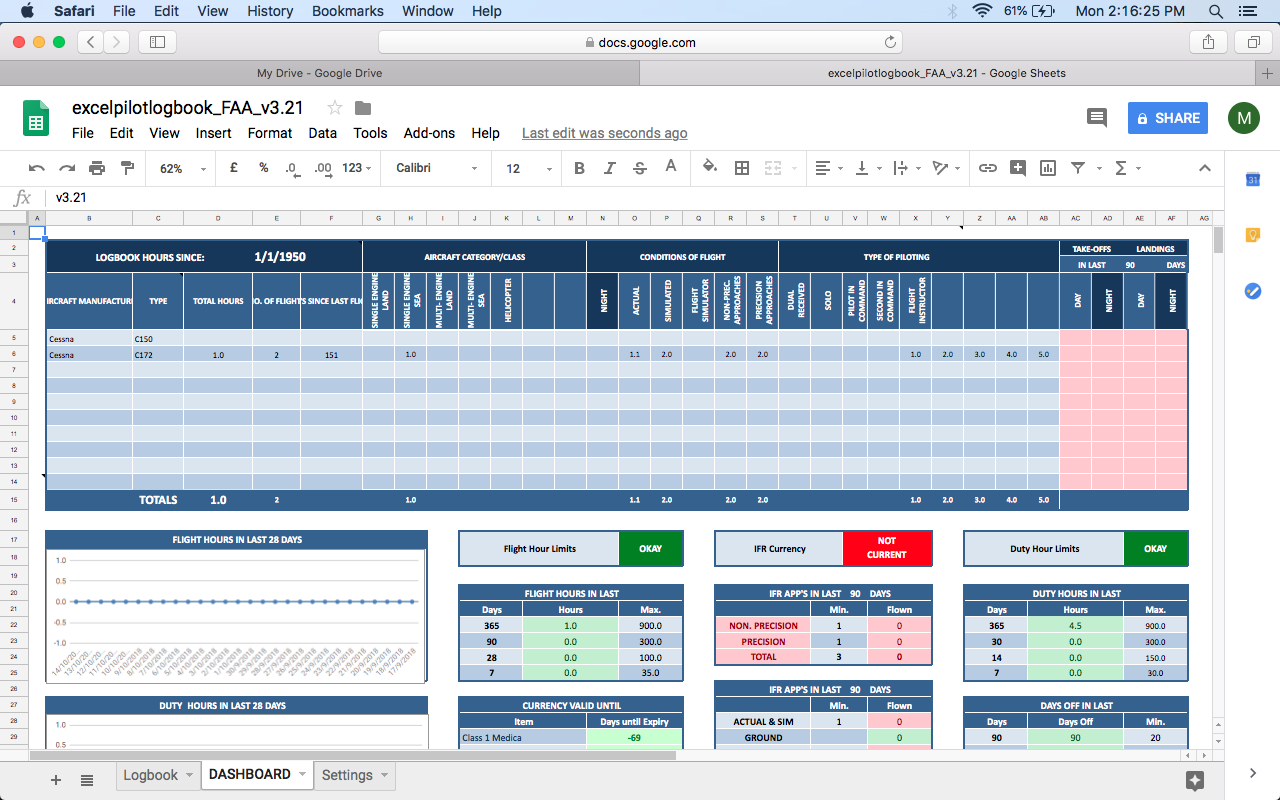Open the DASHBOARD tab options arrow
This screenshot has width=1280, height=800.
(x=302, y=775)
